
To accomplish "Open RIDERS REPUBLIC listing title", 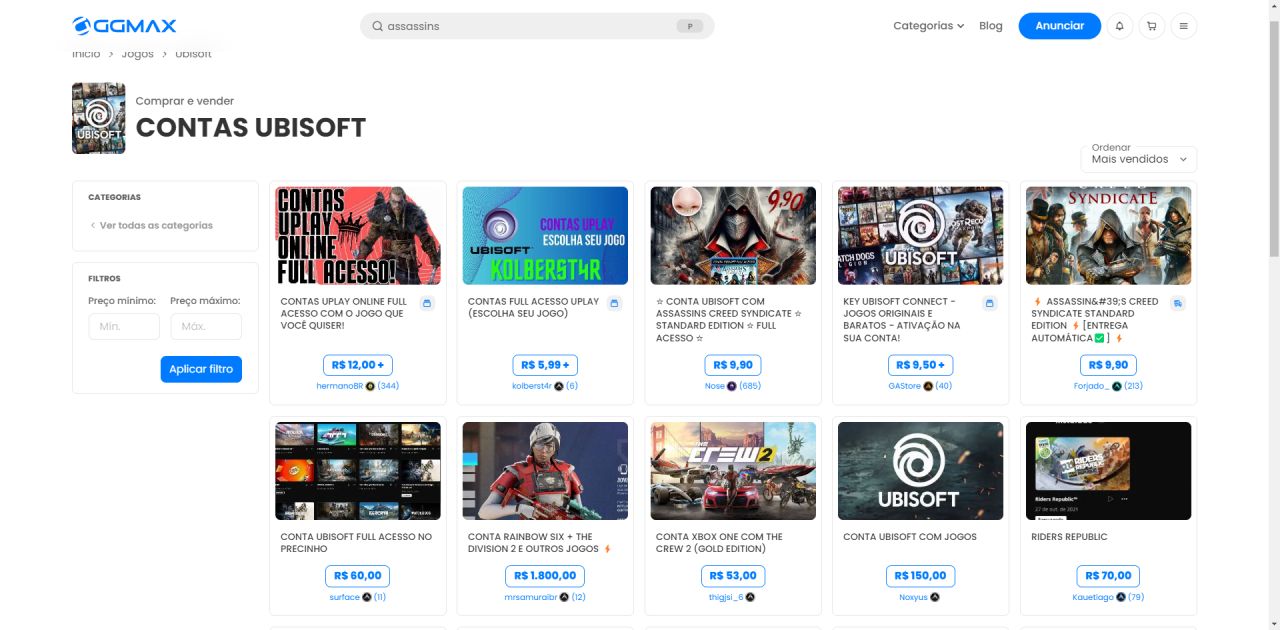I will pos(1069,537).
